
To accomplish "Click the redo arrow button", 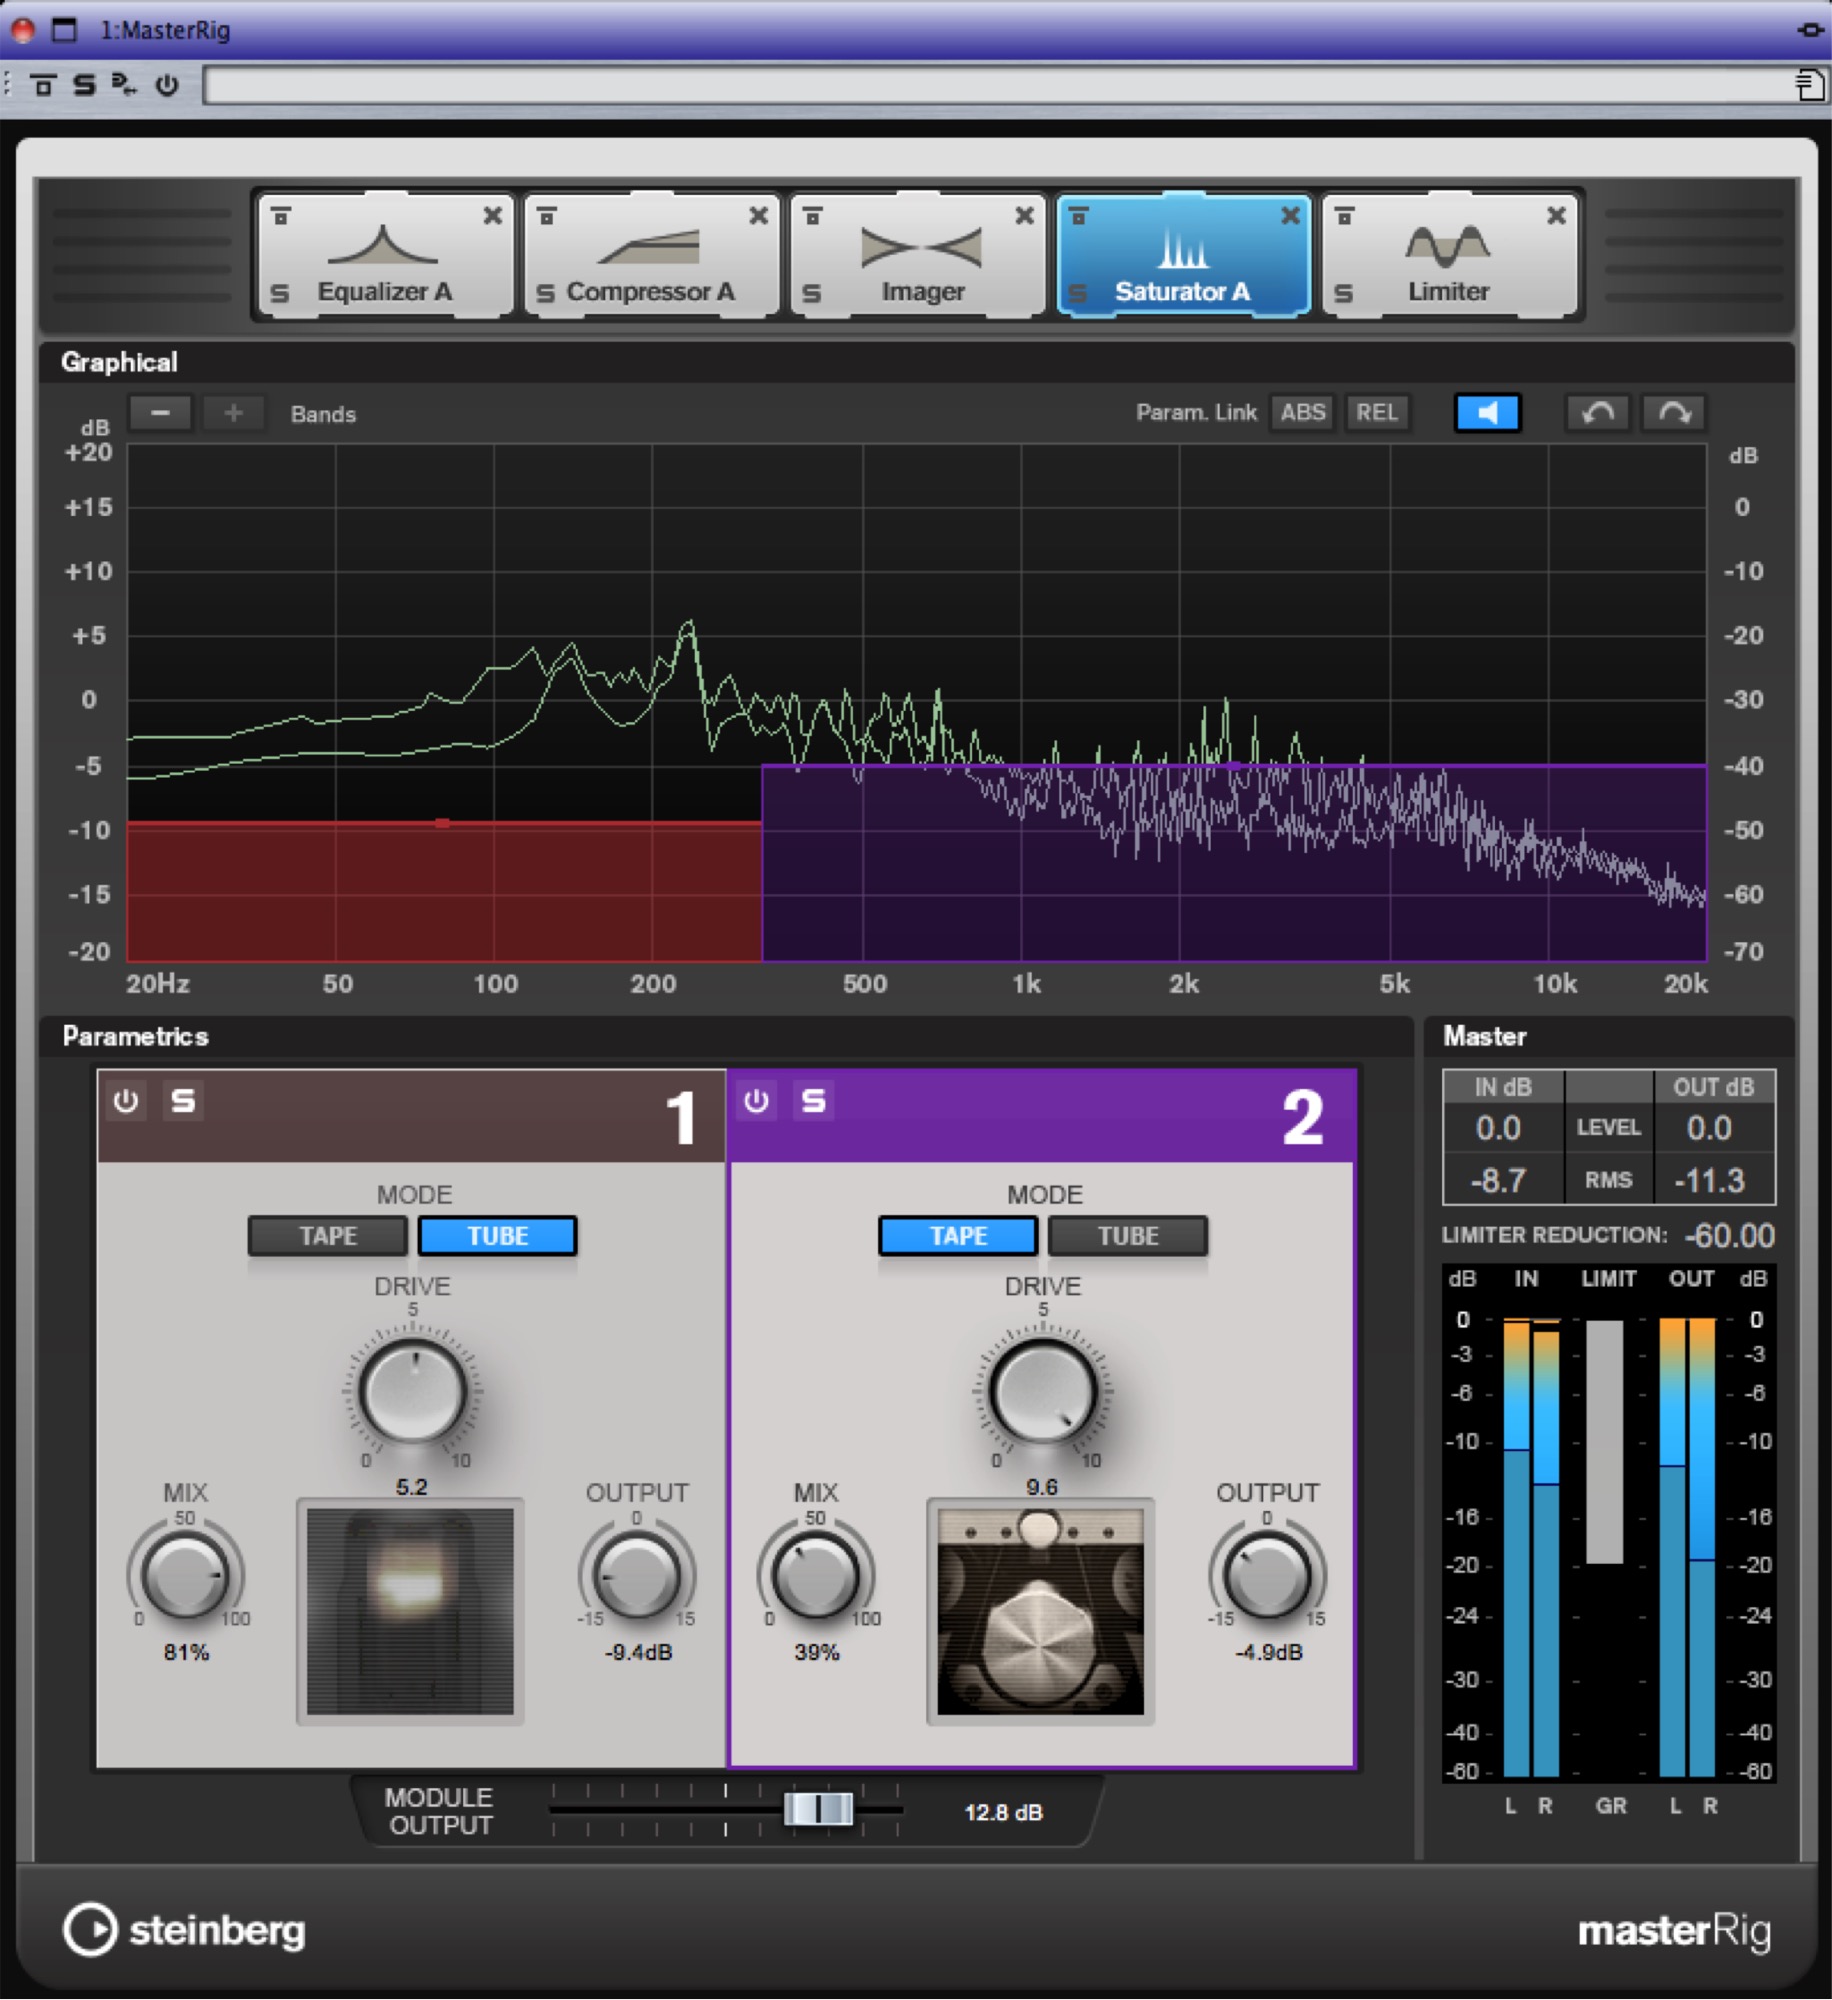I will (1673, 412).
